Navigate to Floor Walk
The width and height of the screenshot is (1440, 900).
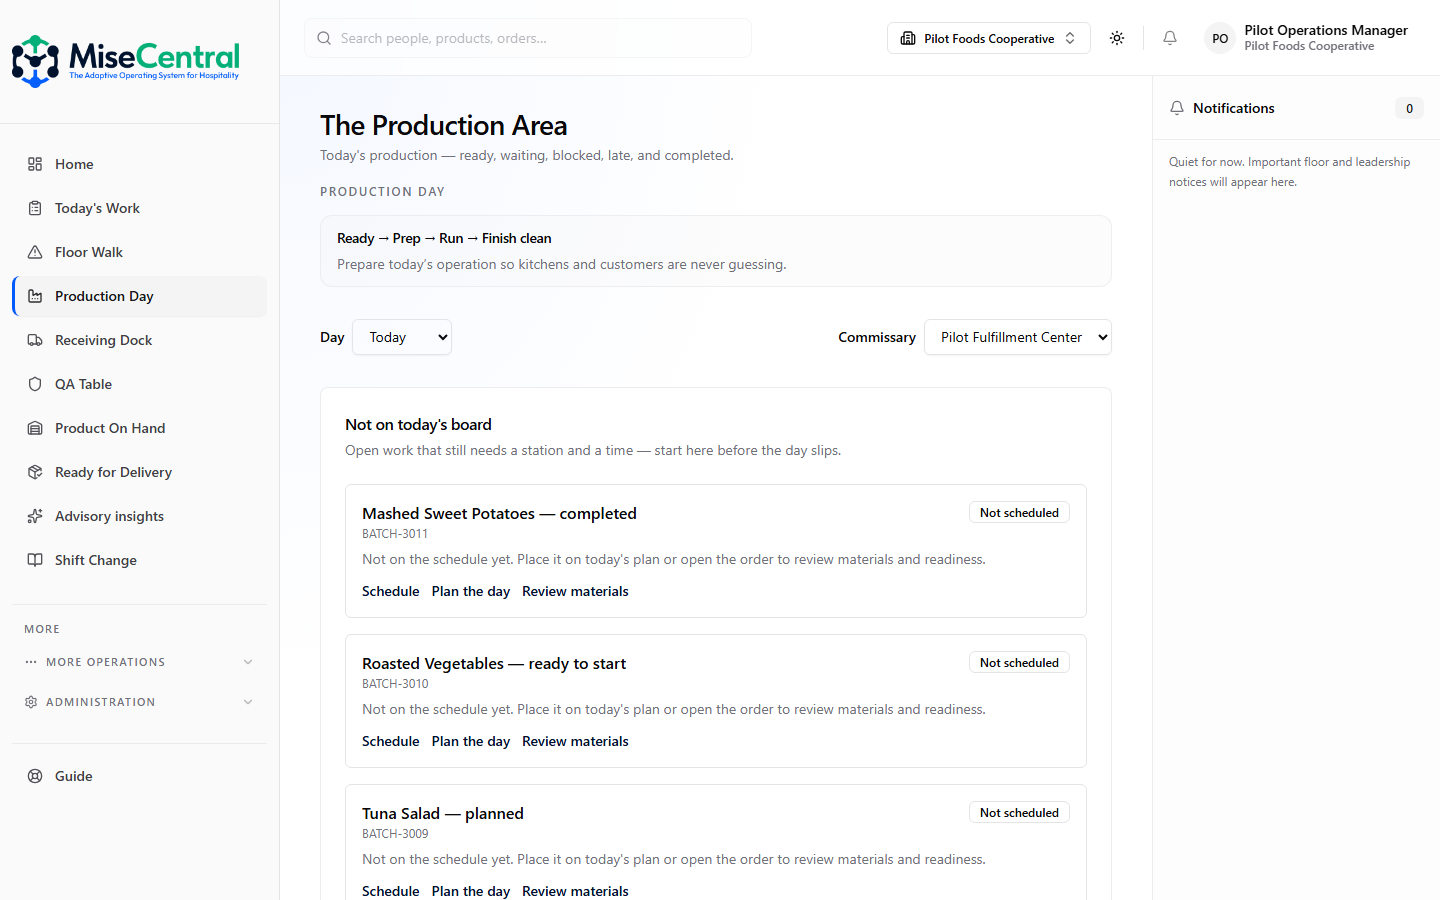140,252
